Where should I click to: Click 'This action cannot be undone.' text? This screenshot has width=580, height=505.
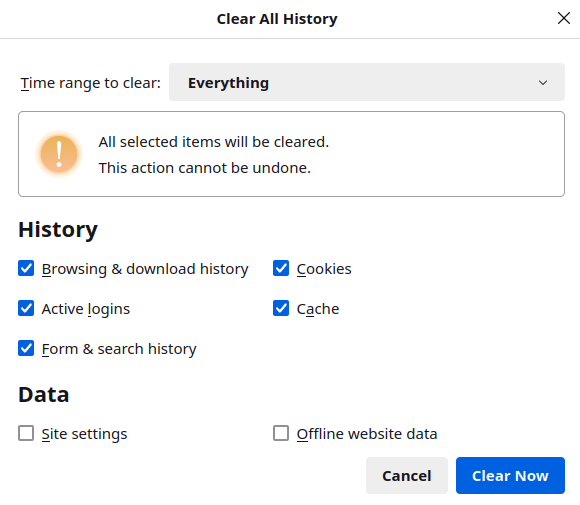coord(205,168)
